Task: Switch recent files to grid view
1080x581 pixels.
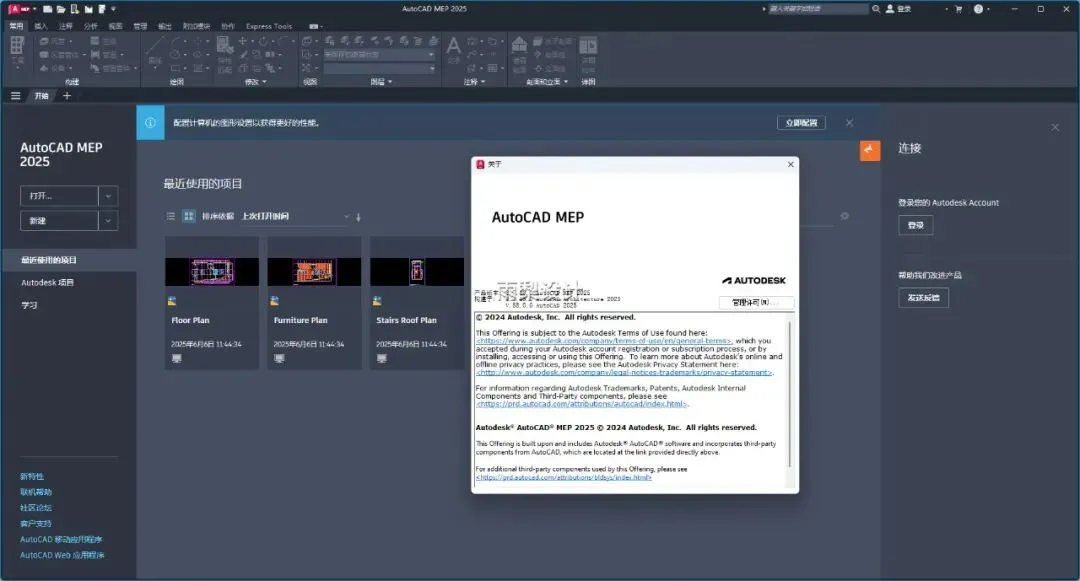Action: click(189, 216)
